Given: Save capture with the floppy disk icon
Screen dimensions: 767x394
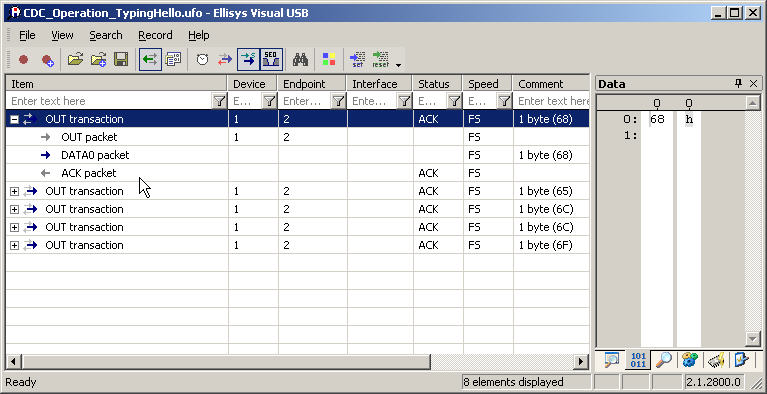Looking at the screenshot, I should pos(121,60).
